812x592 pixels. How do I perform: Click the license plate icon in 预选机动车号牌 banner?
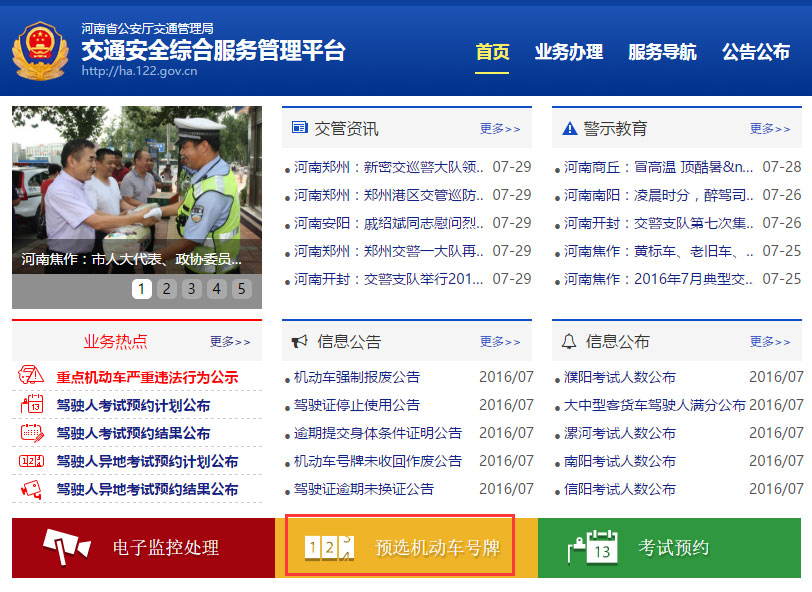tap(330, 548)
